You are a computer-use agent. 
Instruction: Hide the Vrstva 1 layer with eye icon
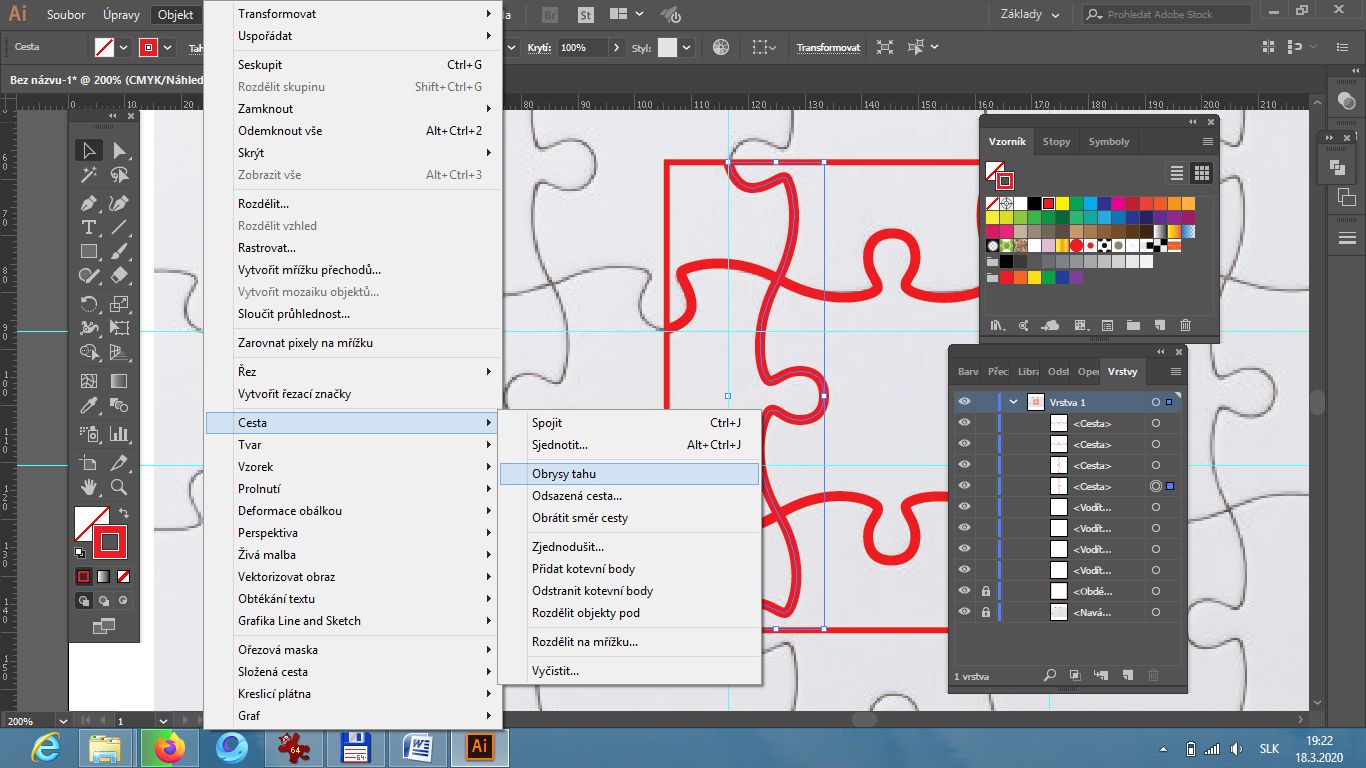pos(964,402)
